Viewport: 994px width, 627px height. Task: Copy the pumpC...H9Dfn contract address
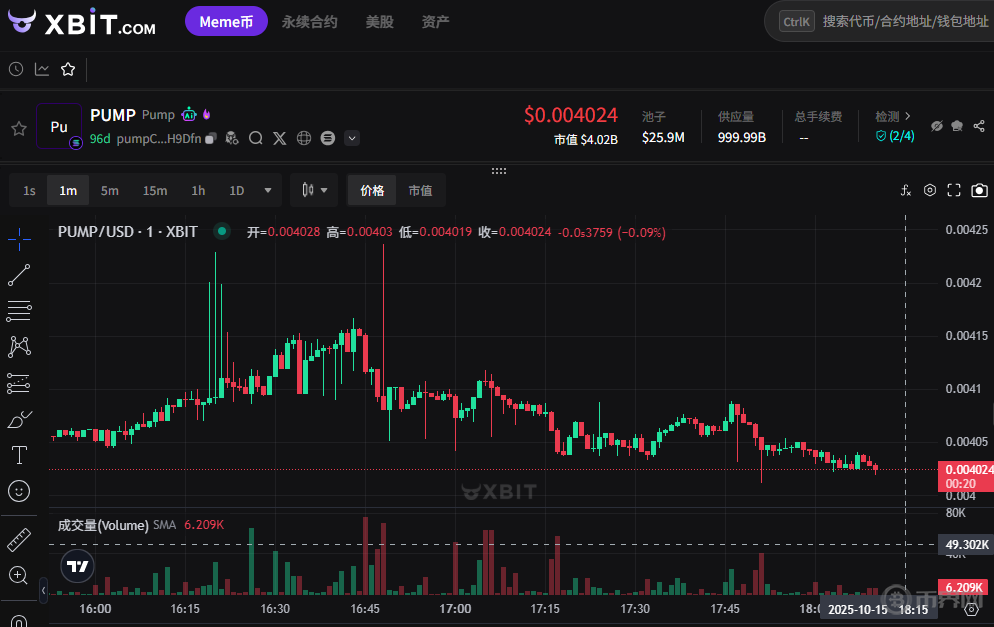pos(211,138)
